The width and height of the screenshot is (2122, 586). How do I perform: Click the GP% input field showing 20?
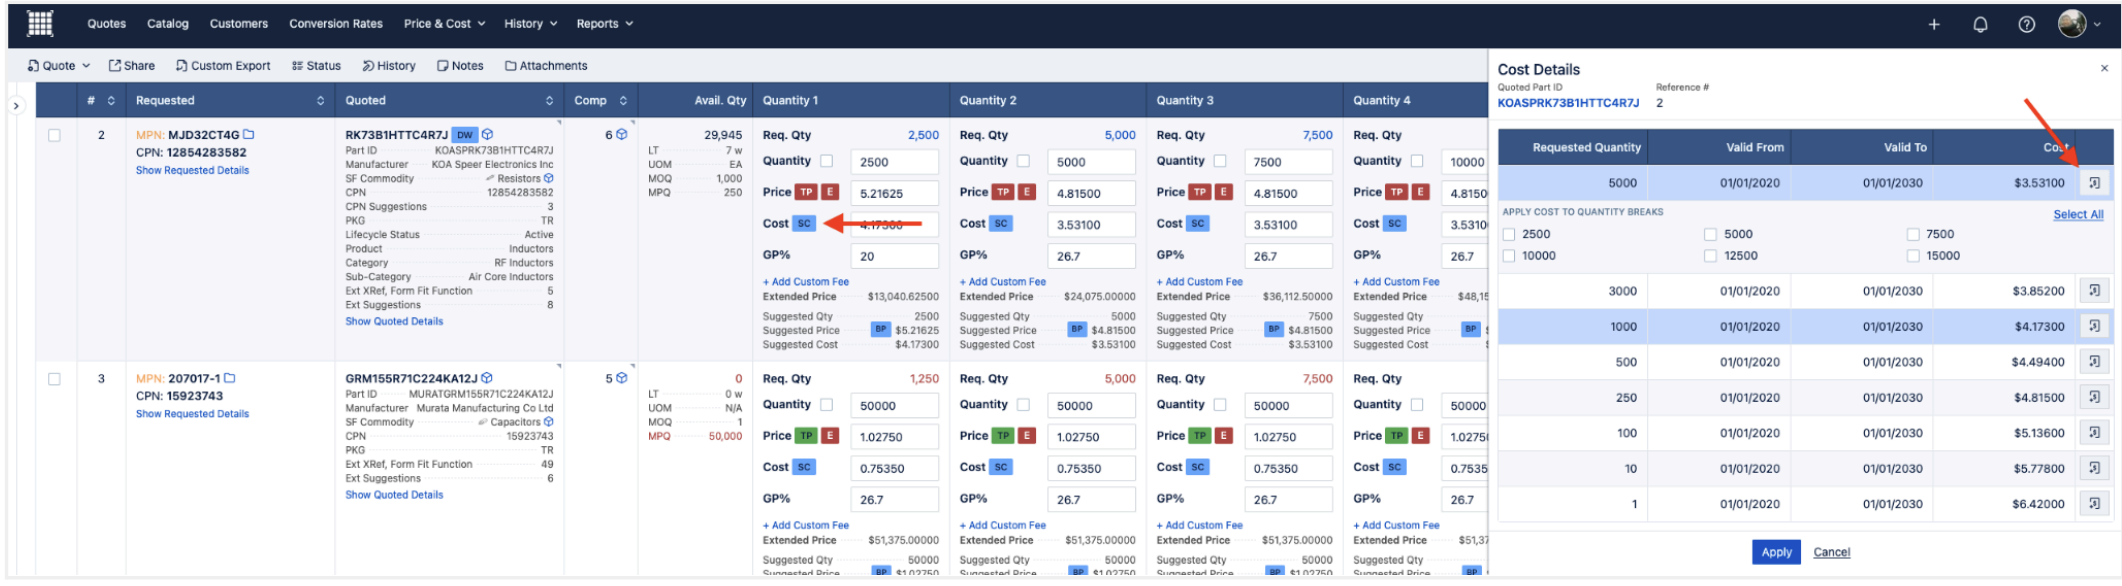[x=894, y=256]
